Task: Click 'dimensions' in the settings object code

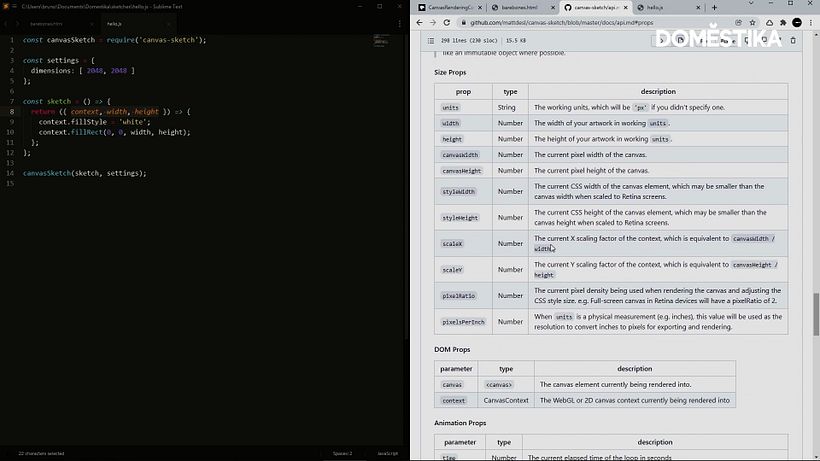Action: [51, 71]
